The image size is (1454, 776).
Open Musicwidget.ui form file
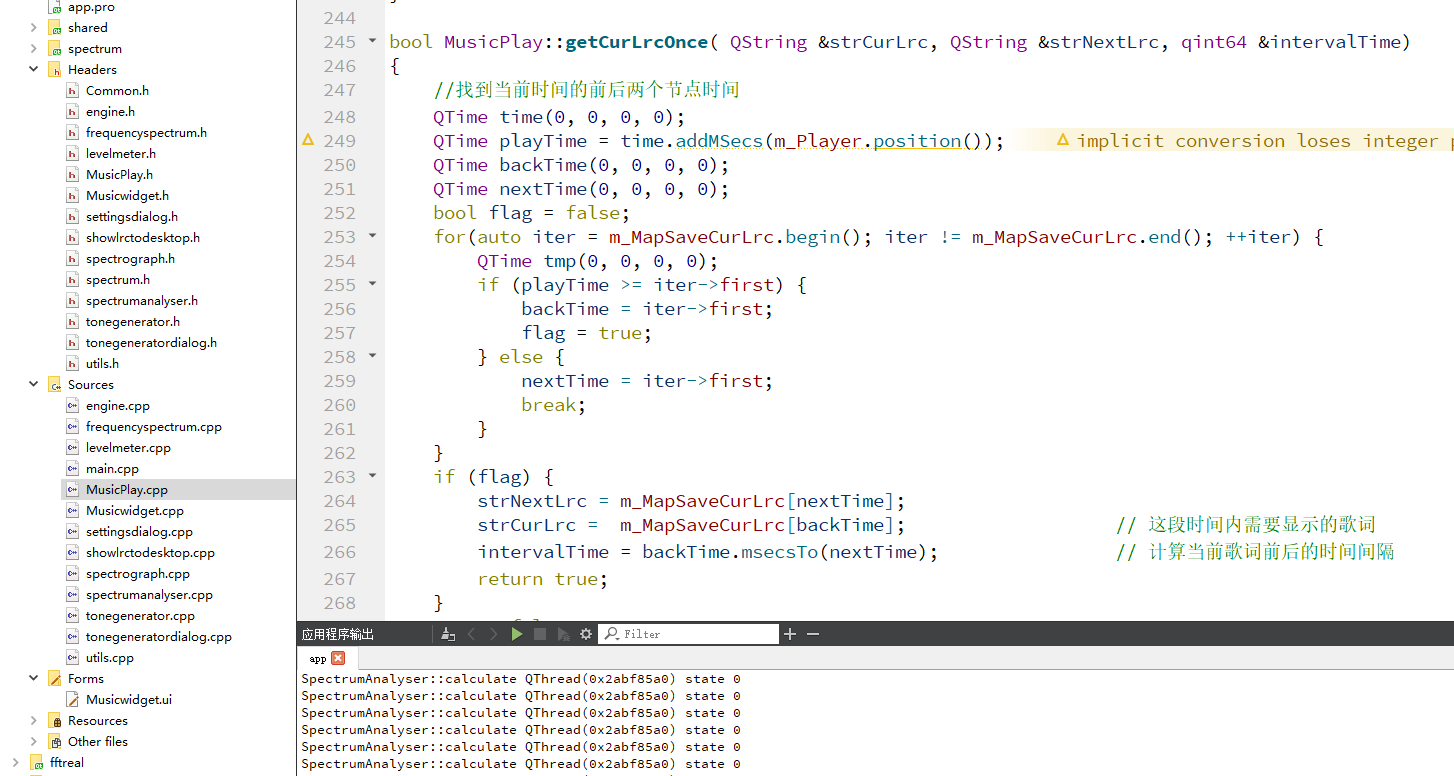[129, 699]
